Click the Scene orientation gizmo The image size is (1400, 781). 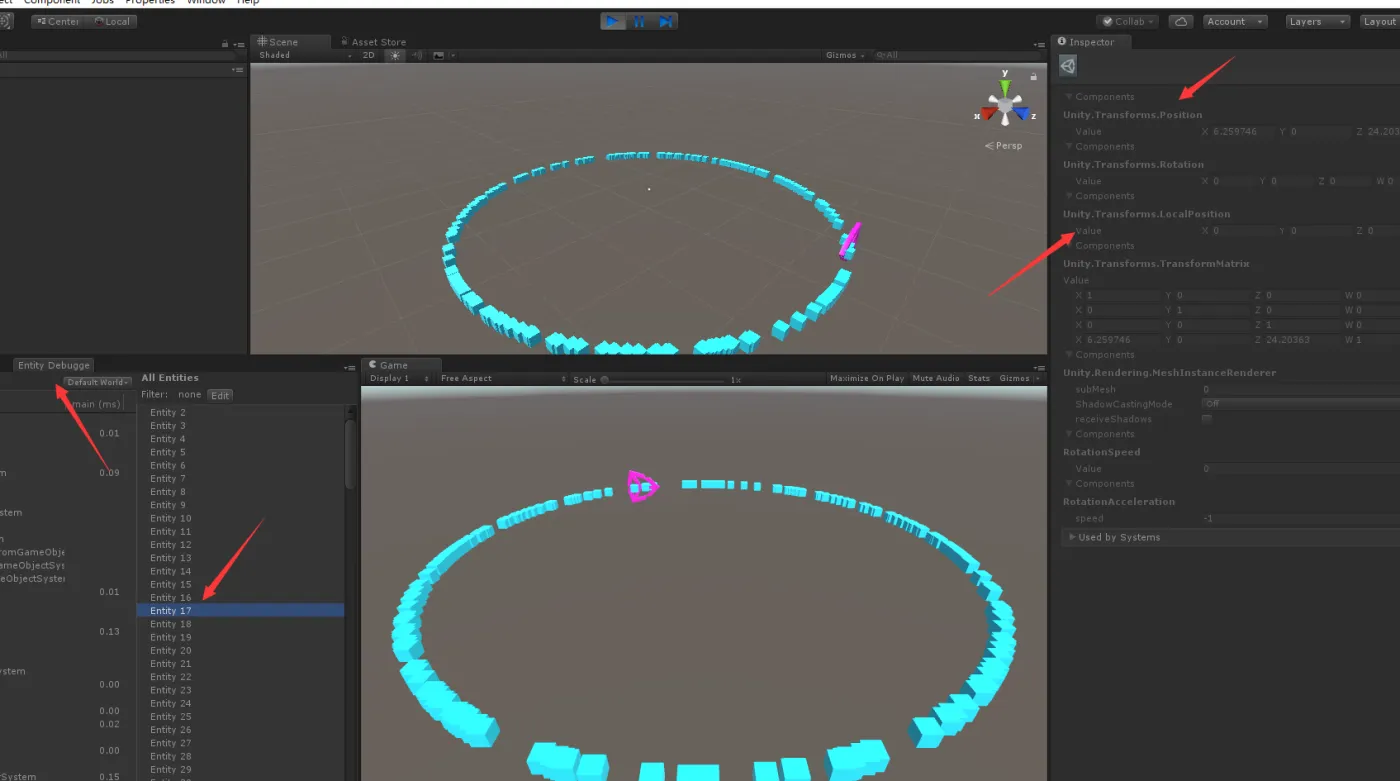pos(1005,103)
